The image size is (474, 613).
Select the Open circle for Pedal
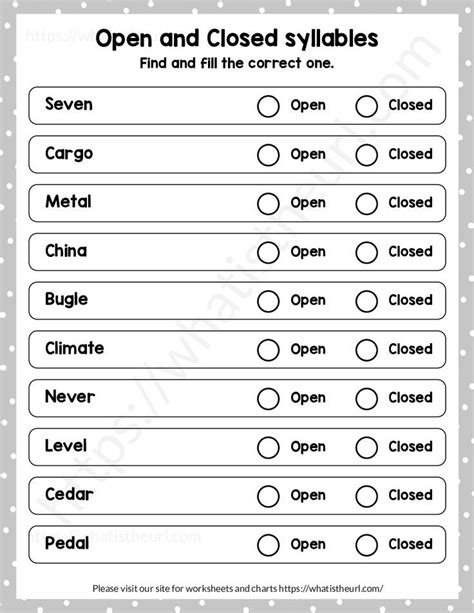[268, 545]
